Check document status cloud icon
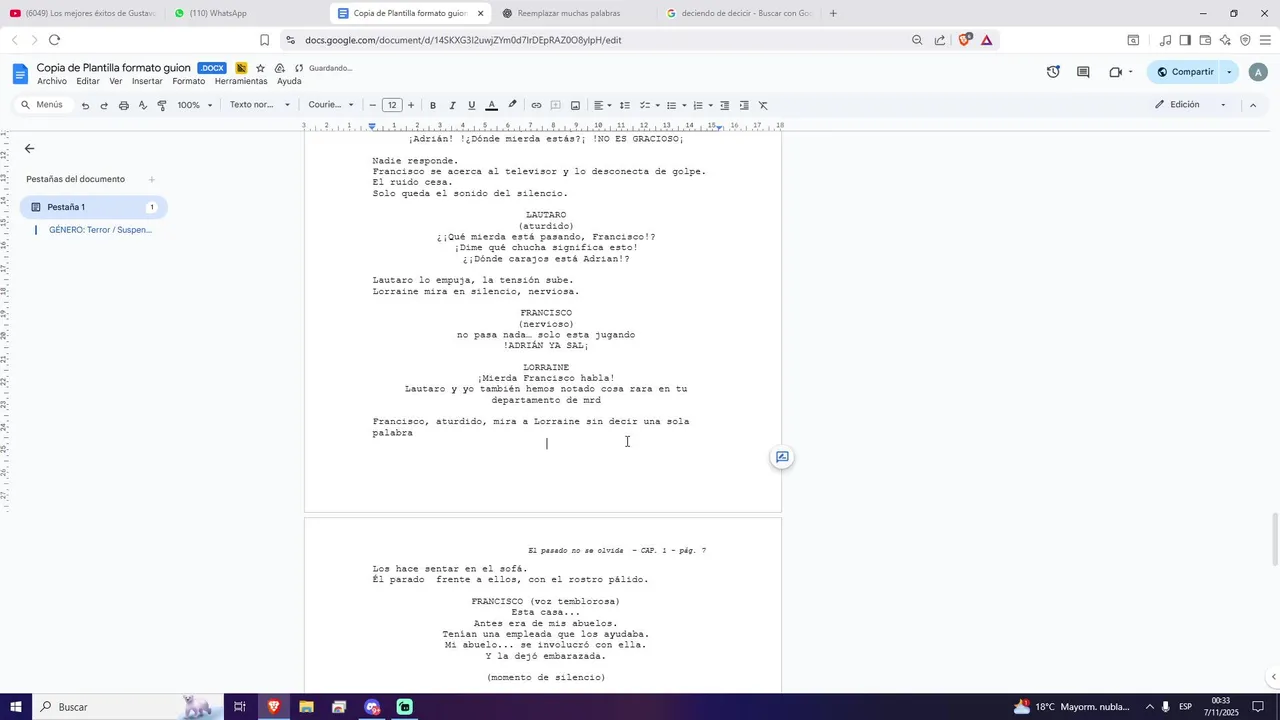This screenshot has width=1280, height=720. 299,68
